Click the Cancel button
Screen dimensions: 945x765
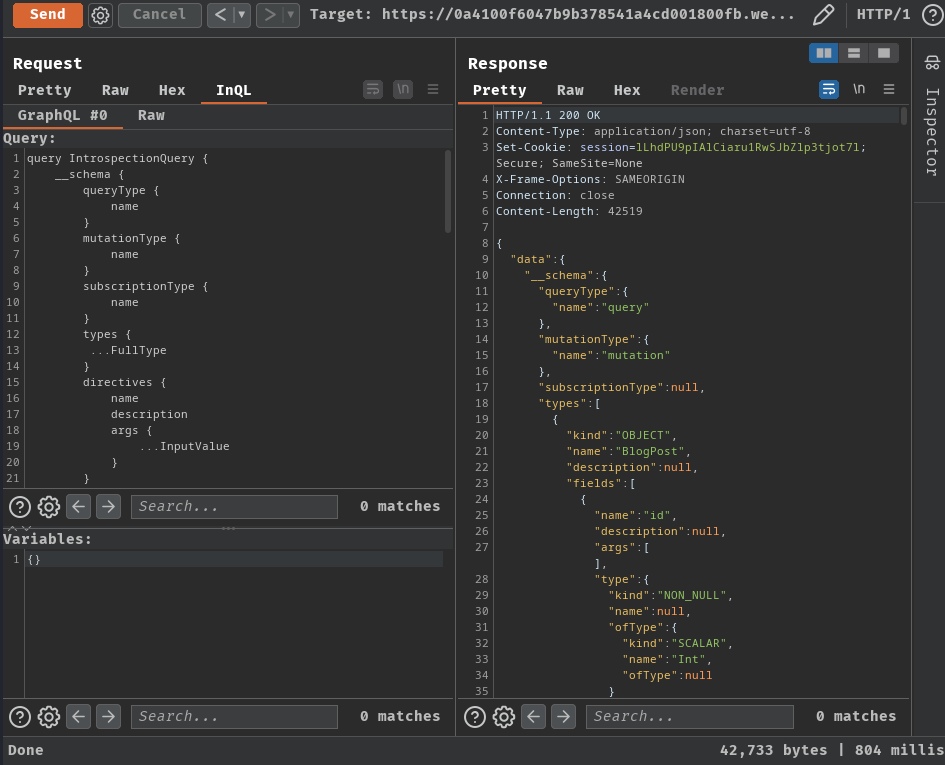point(160,14)
